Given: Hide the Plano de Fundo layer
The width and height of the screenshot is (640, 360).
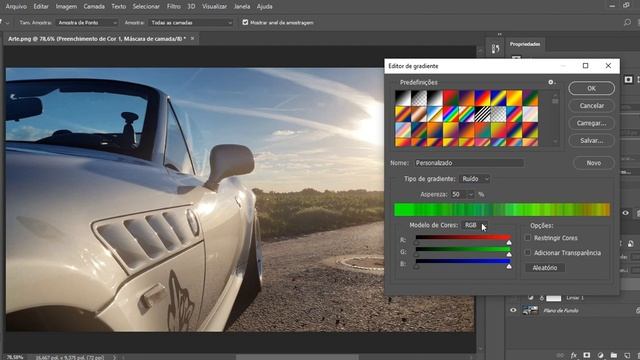Looking at the screenshot, I should 513,311.
